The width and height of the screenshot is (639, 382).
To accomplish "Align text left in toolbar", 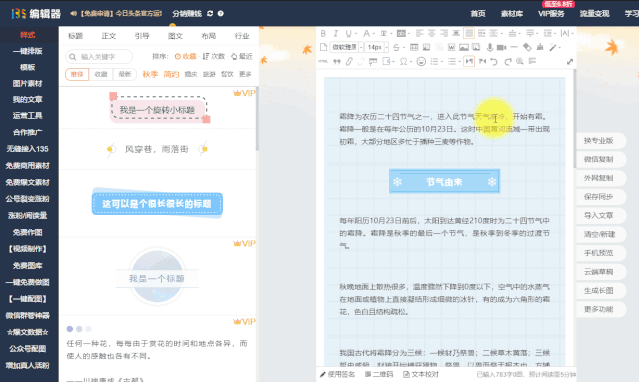I will (x=420, y=33).
